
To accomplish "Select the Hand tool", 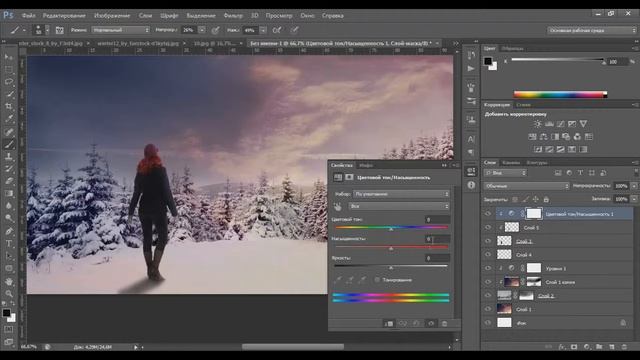I will click(x=9, y=282).
